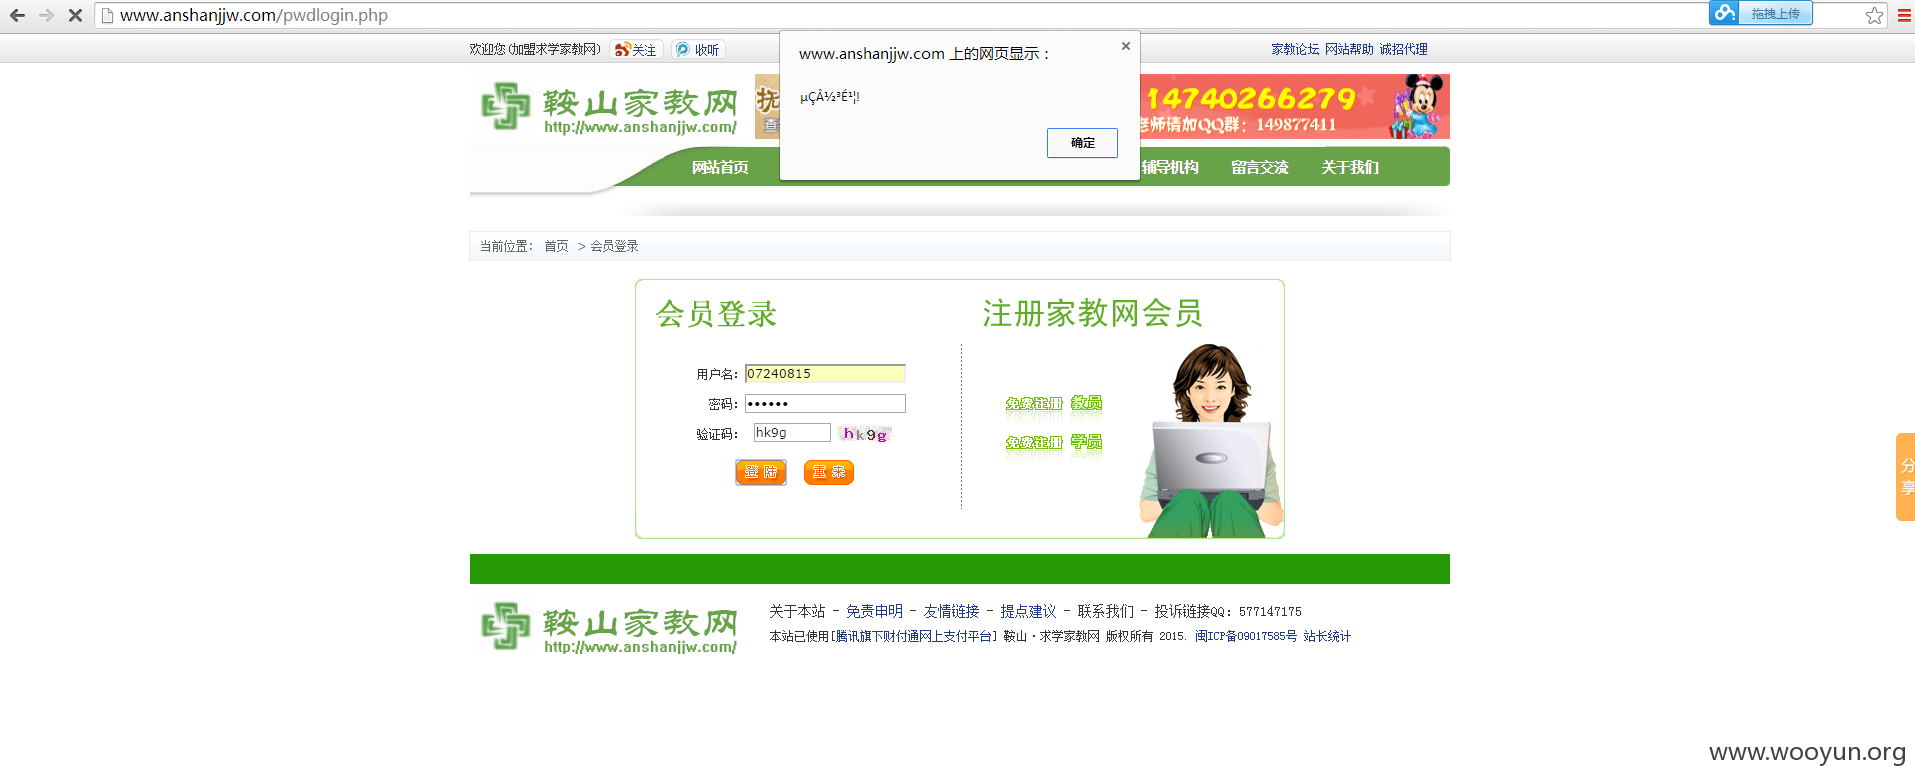Bookmark page with star icon
This screenshot has height=781, width=1915.
click(x=1874, y=15)
